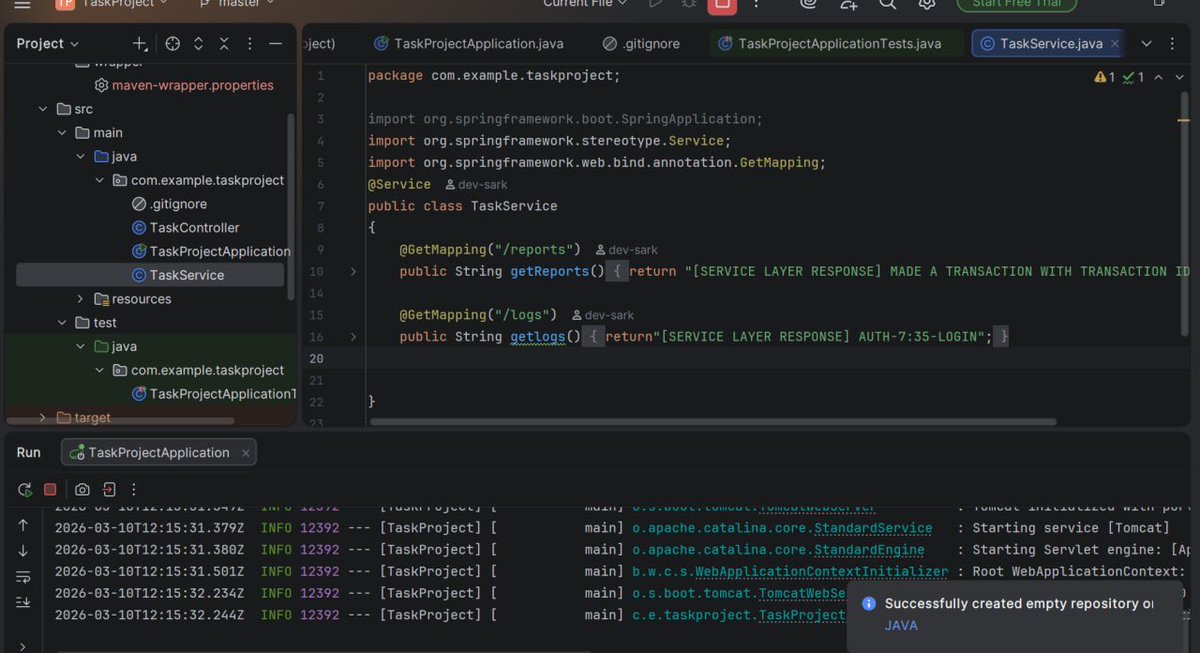The image size is (1200, 653).
Task: Close the TaskService.java tab
Action: [x=1115, y=44]
